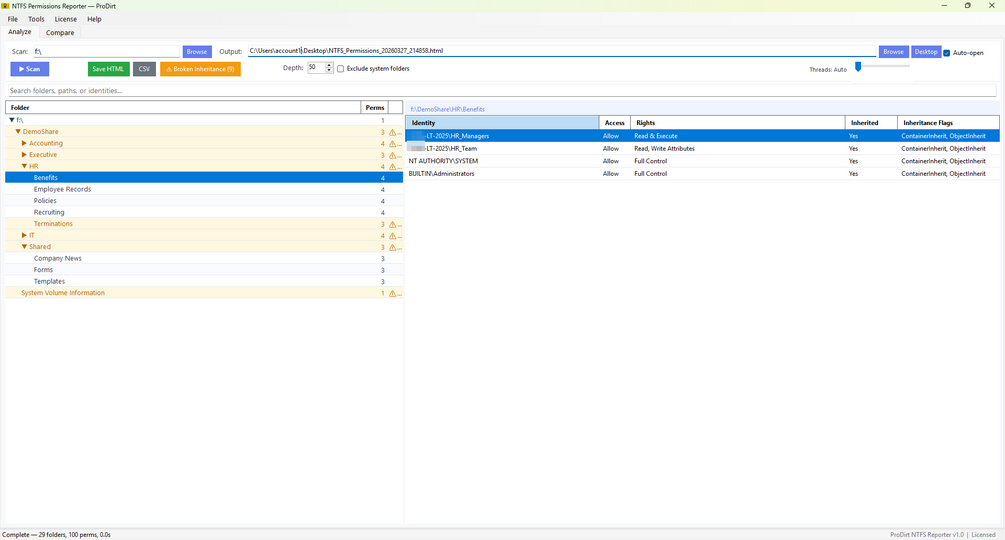Sort by the Rights column header
1005x540 pixels.
pos(738,122)
